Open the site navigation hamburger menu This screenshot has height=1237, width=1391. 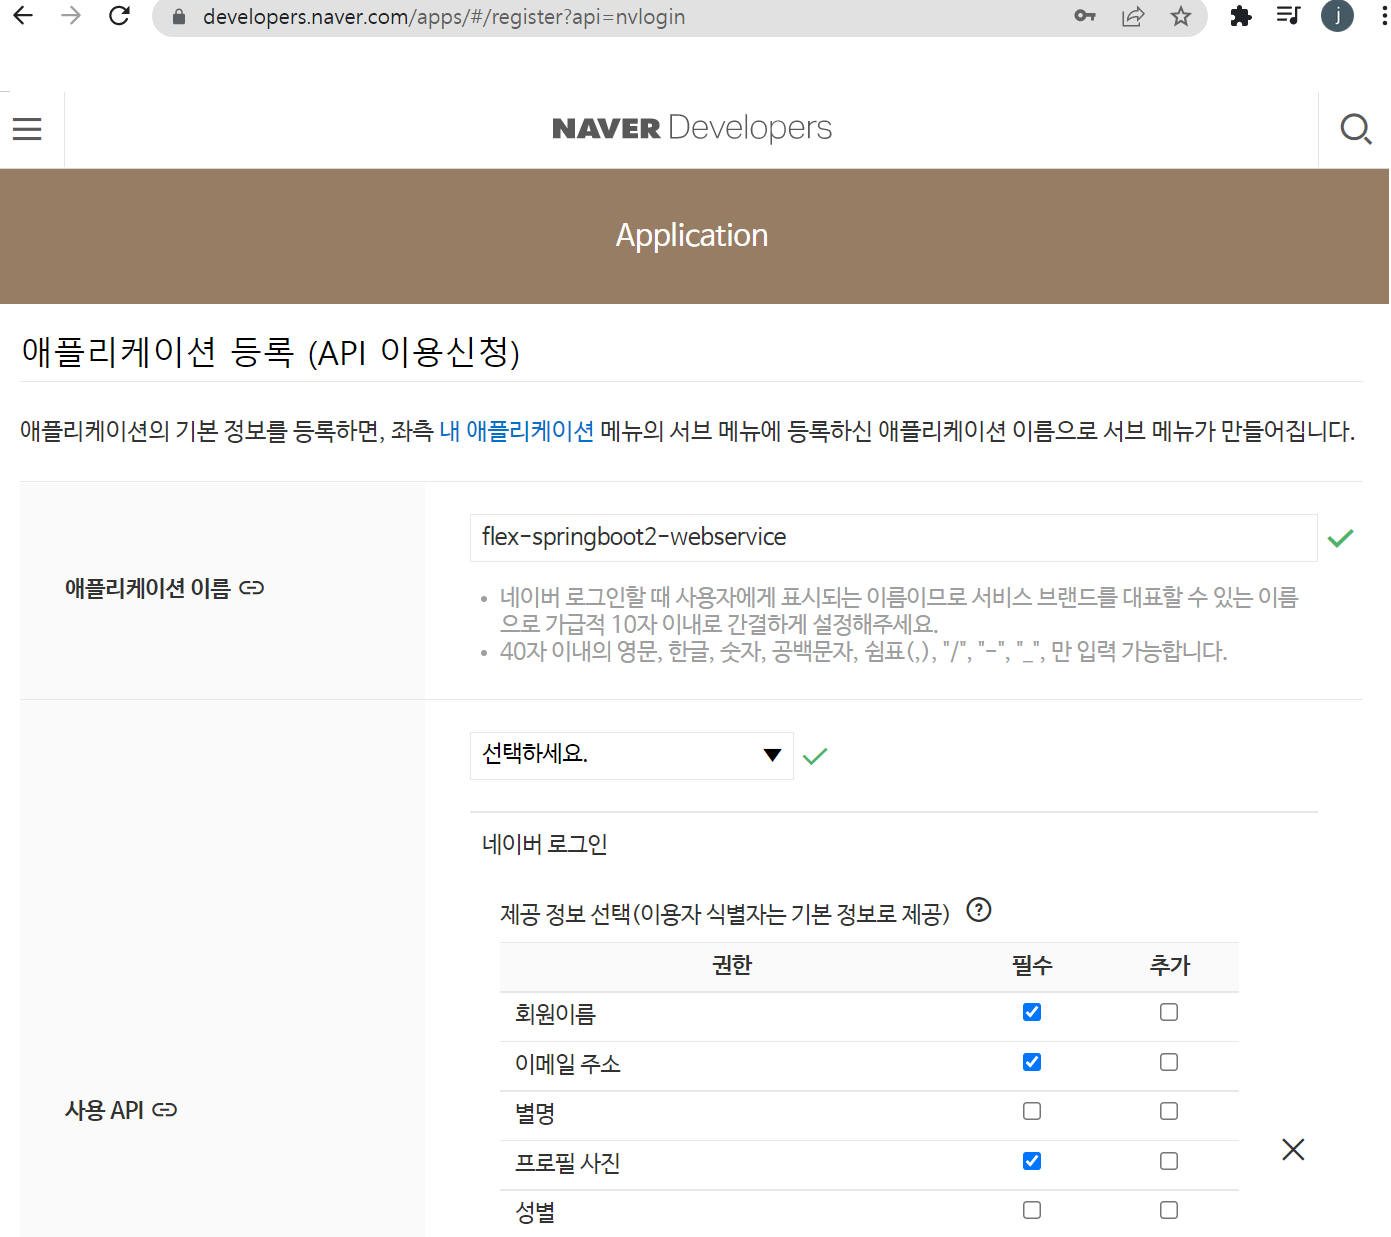[26, 128]
